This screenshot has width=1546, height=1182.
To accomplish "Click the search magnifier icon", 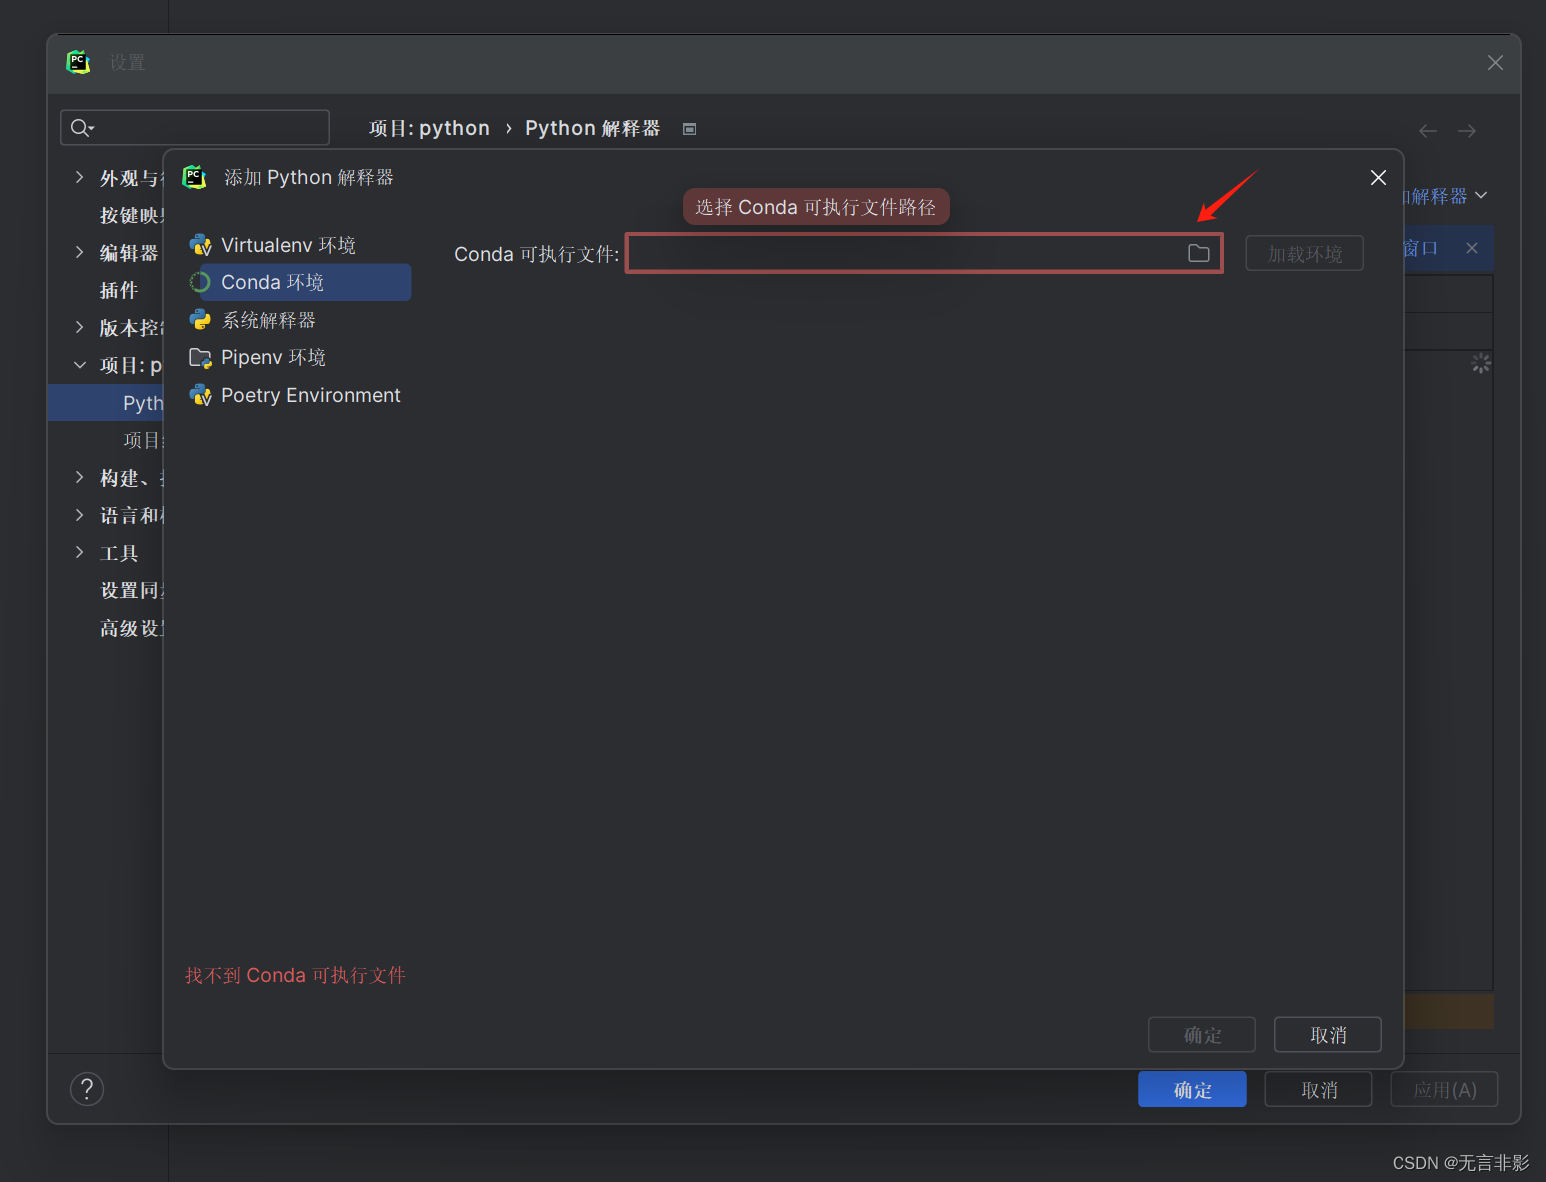I will click(81, 128).
